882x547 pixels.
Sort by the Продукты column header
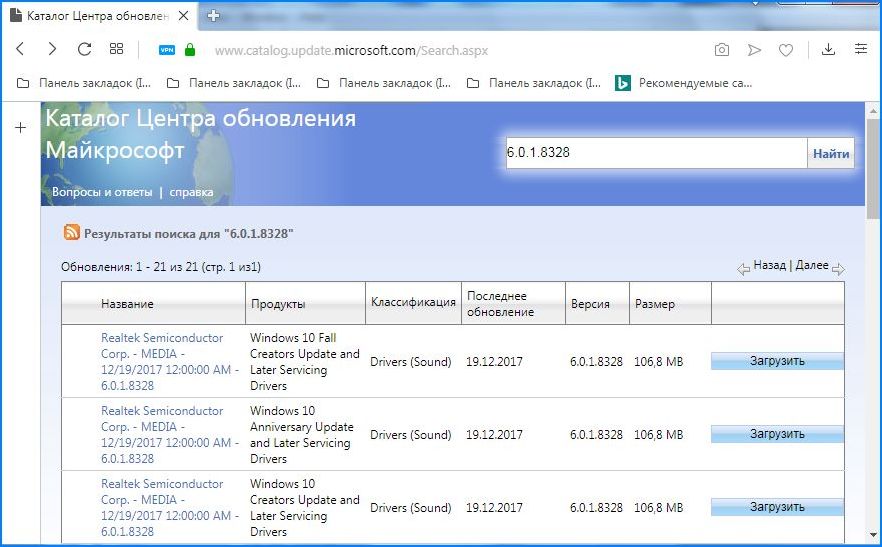278,304
